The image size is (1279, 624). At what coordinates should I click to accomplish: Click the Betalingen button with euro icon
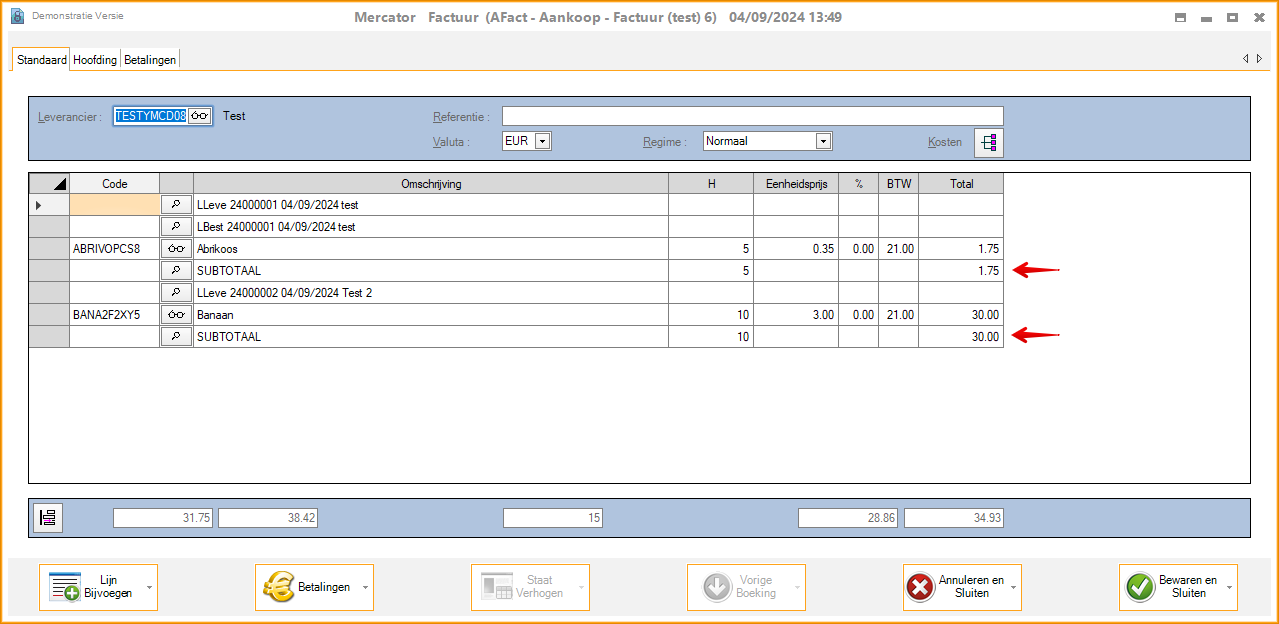pos(308,587)
